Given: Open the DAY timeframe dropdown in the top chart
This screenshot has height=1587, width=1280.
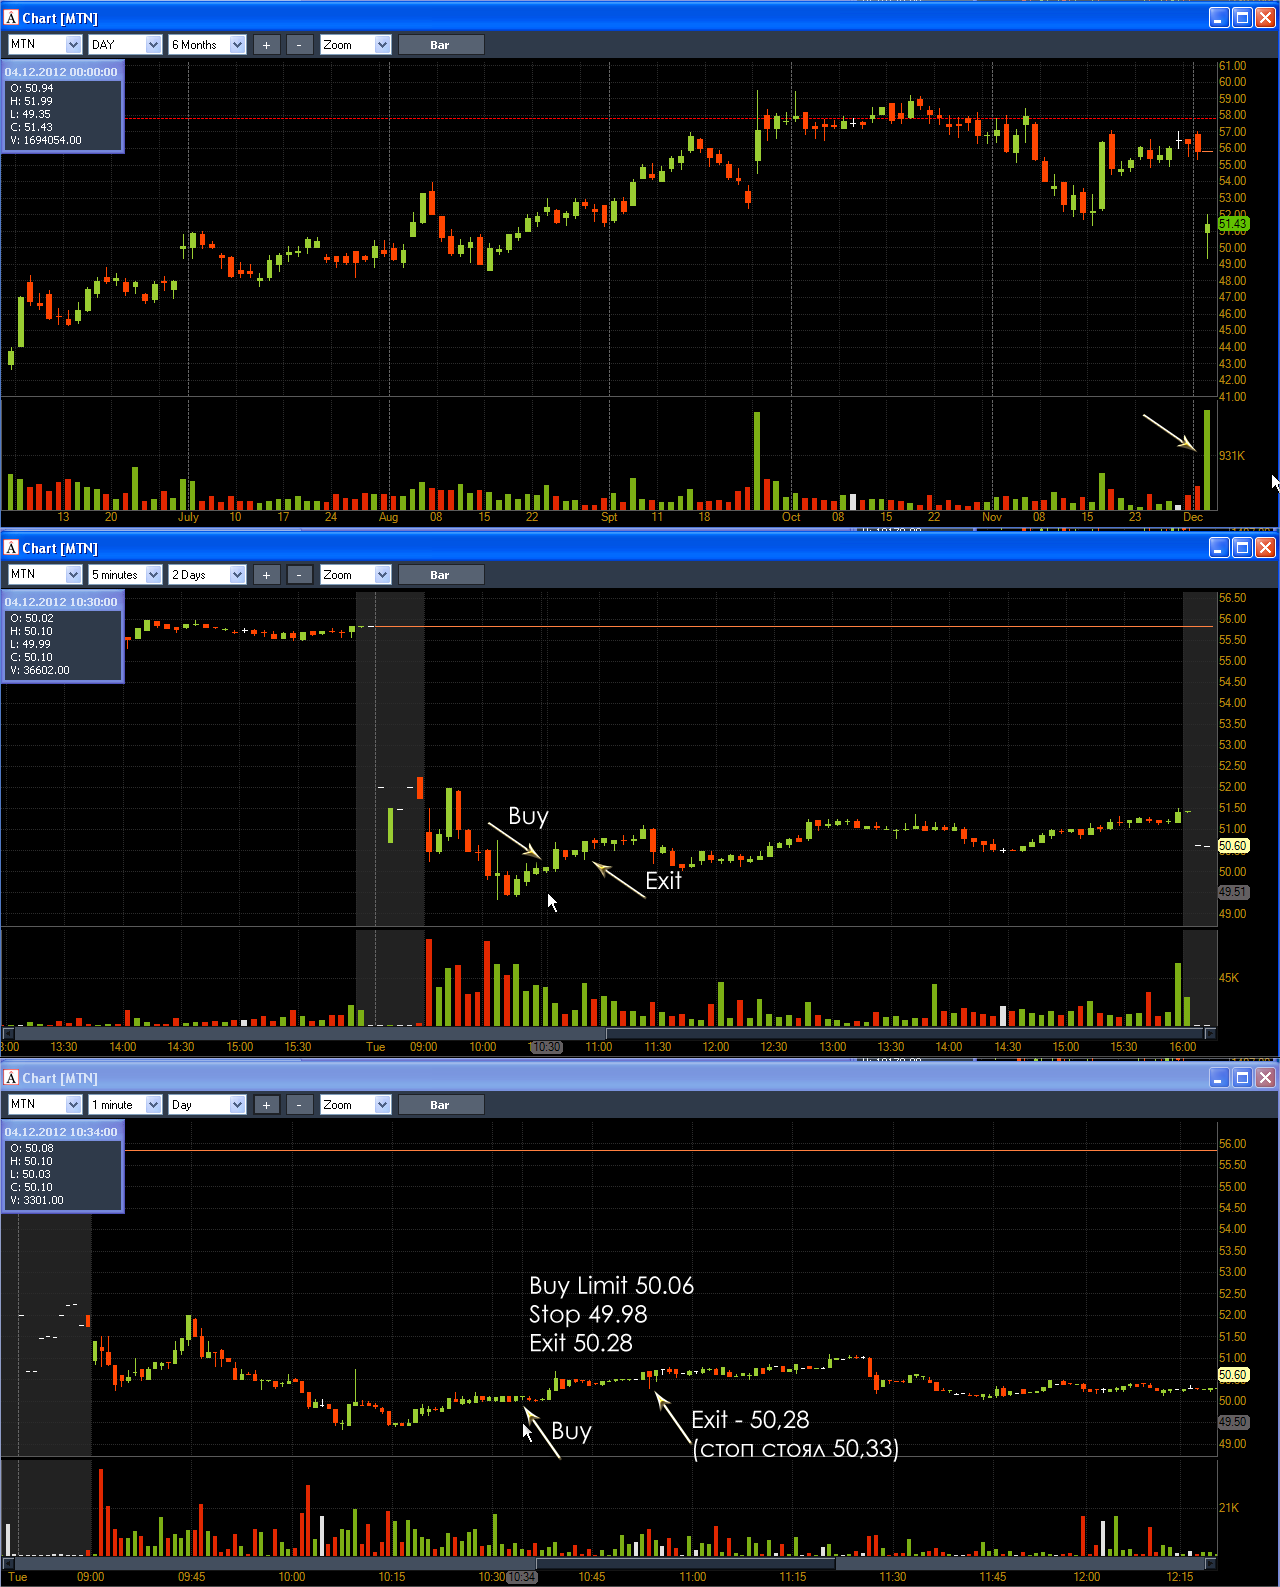Looking at the screenshot, I should pos(125,44).
